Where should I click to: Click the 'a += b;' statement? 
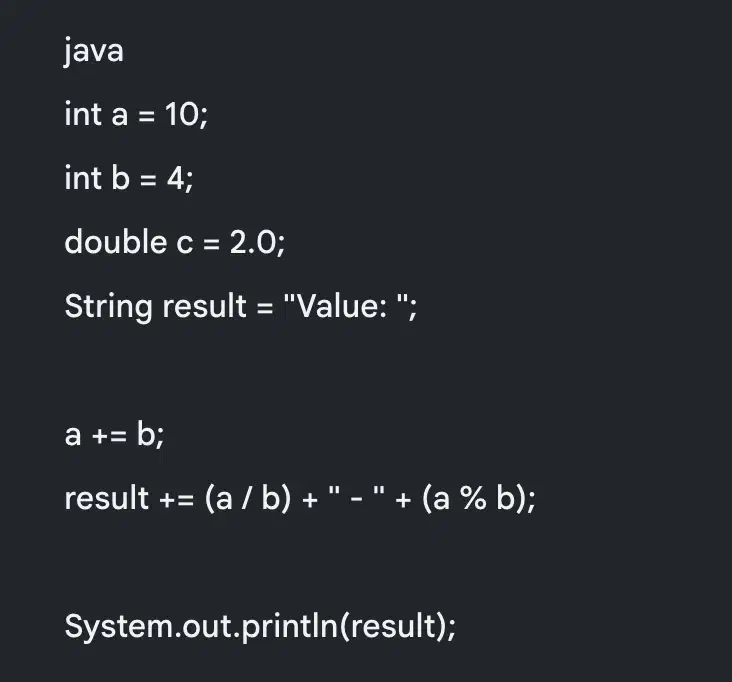click(114, 435)
